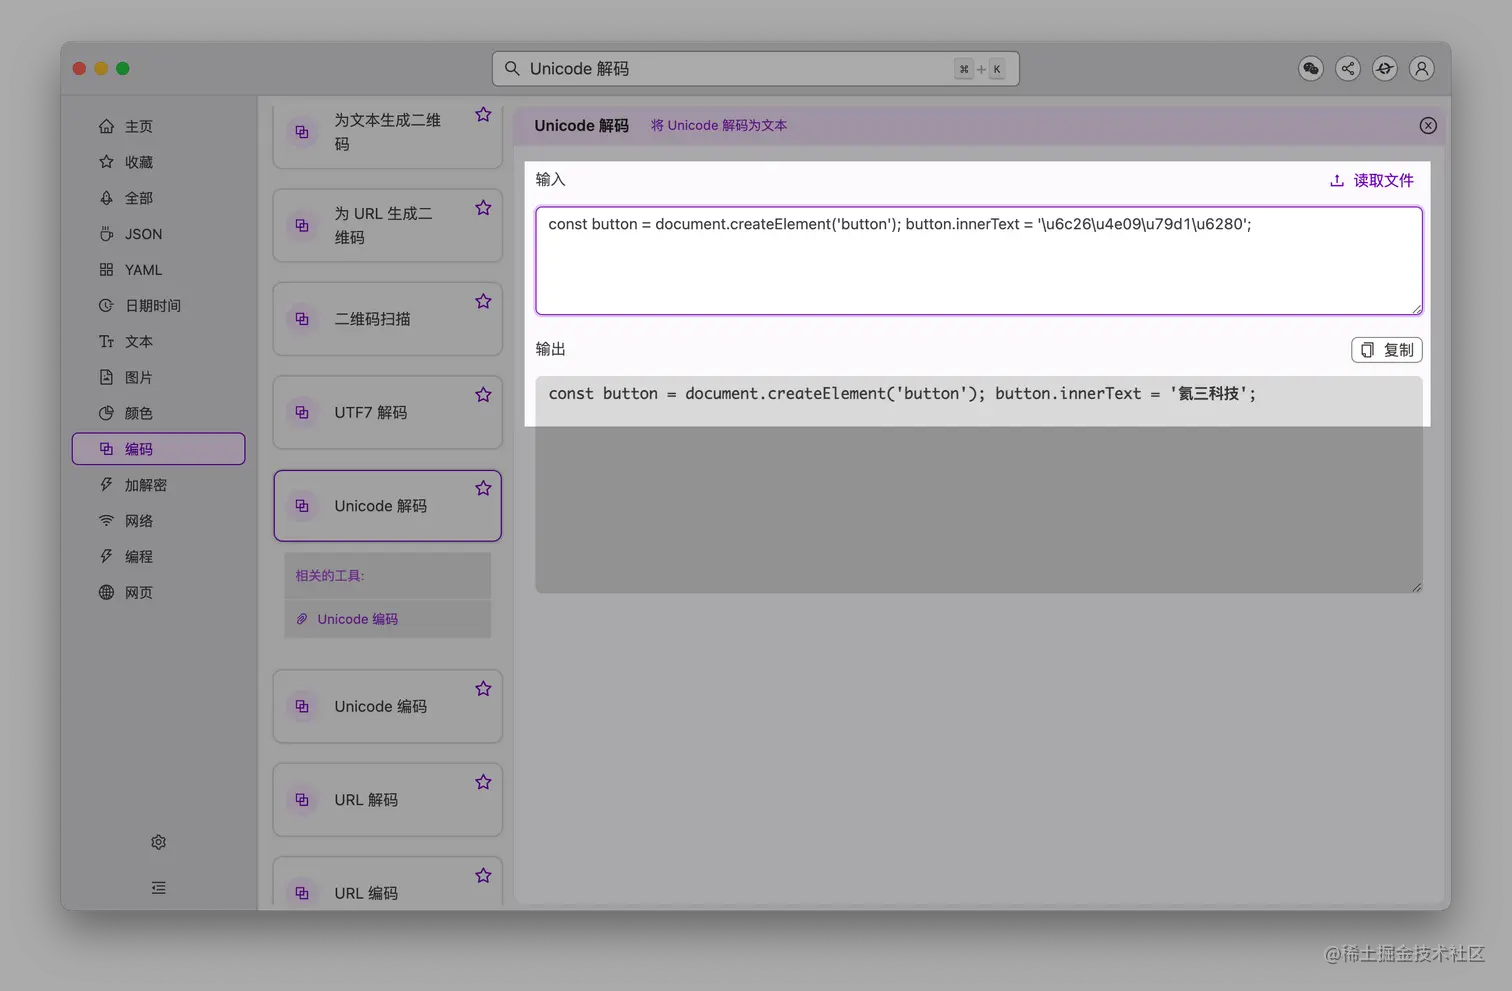Select 编程 category in sidebar

158,557
